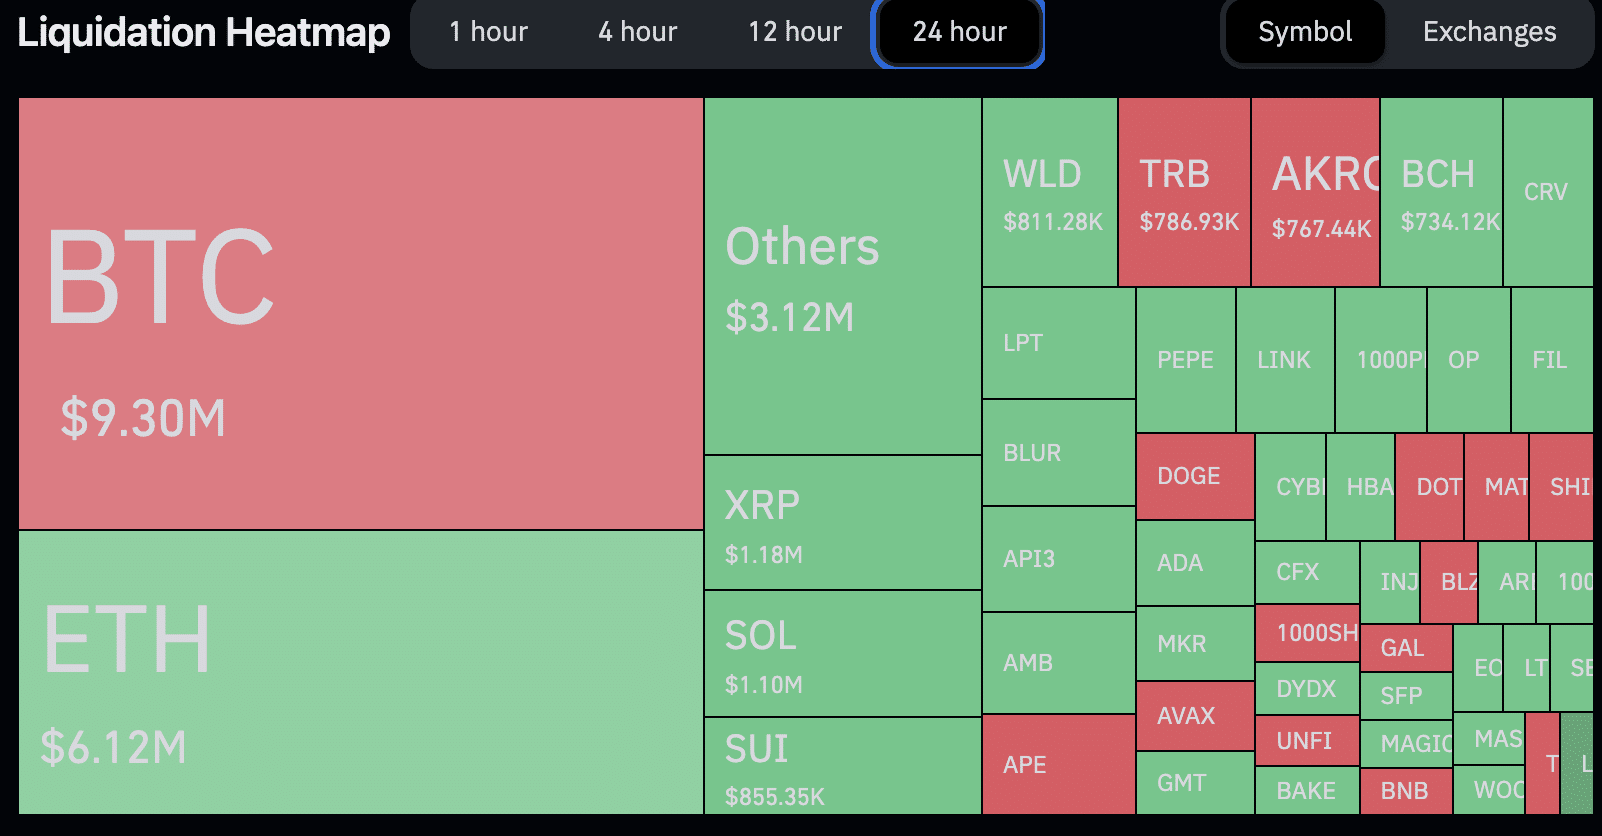Click the Liquidation Heatmap title
This screenshot has height=836, width=1602.
coord(204,33)
